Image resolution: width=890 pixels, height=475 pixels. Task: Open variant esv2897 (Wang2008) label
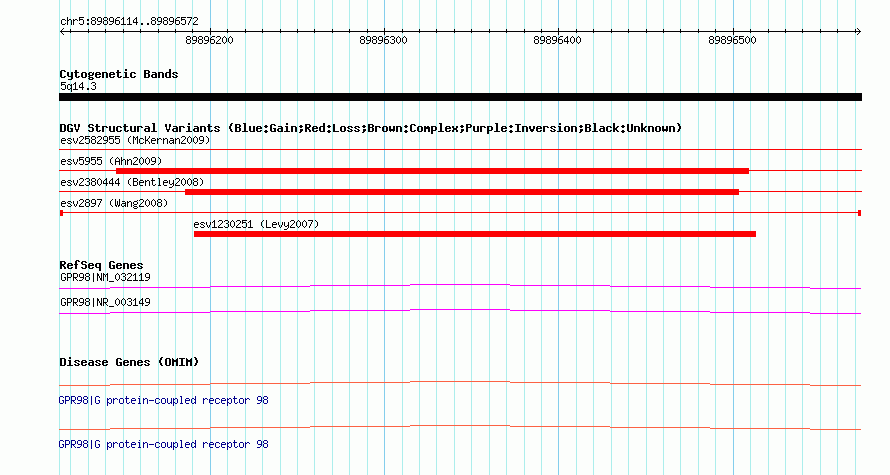[114, 203]
